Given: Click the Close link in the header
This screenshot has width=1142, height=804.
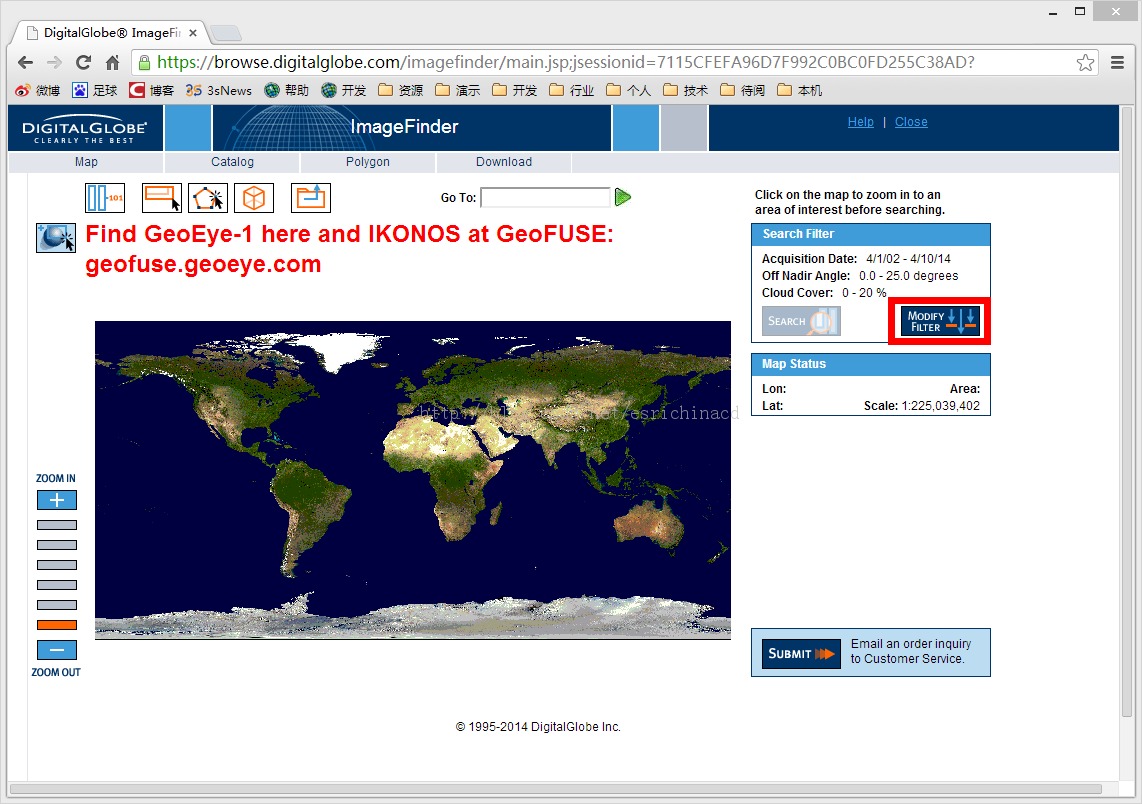Looking at the screenshot, I should click(911, 122).
